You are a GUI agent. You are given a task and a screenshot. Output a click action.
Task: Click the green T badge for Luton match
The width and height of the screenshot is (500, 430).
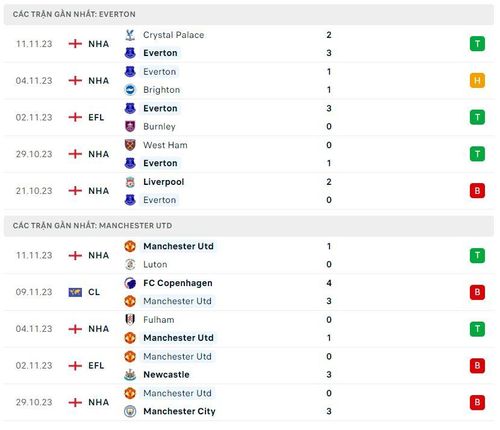point(477,255)
